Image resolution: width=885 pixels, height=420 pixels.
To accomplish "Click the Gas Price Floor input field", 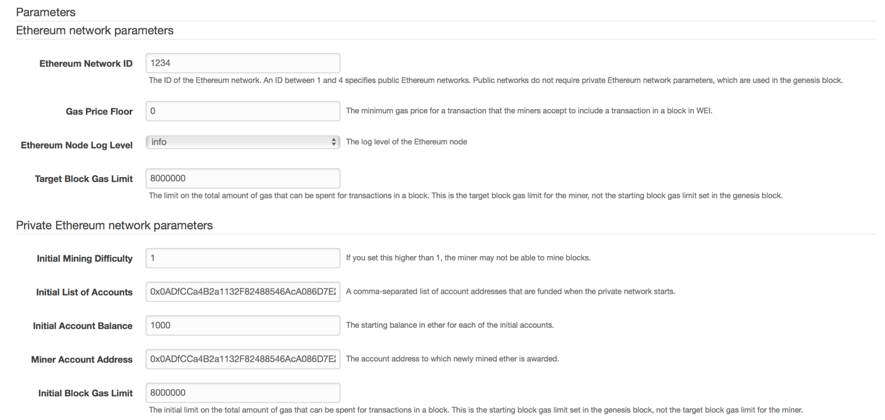I will (243, 111).
